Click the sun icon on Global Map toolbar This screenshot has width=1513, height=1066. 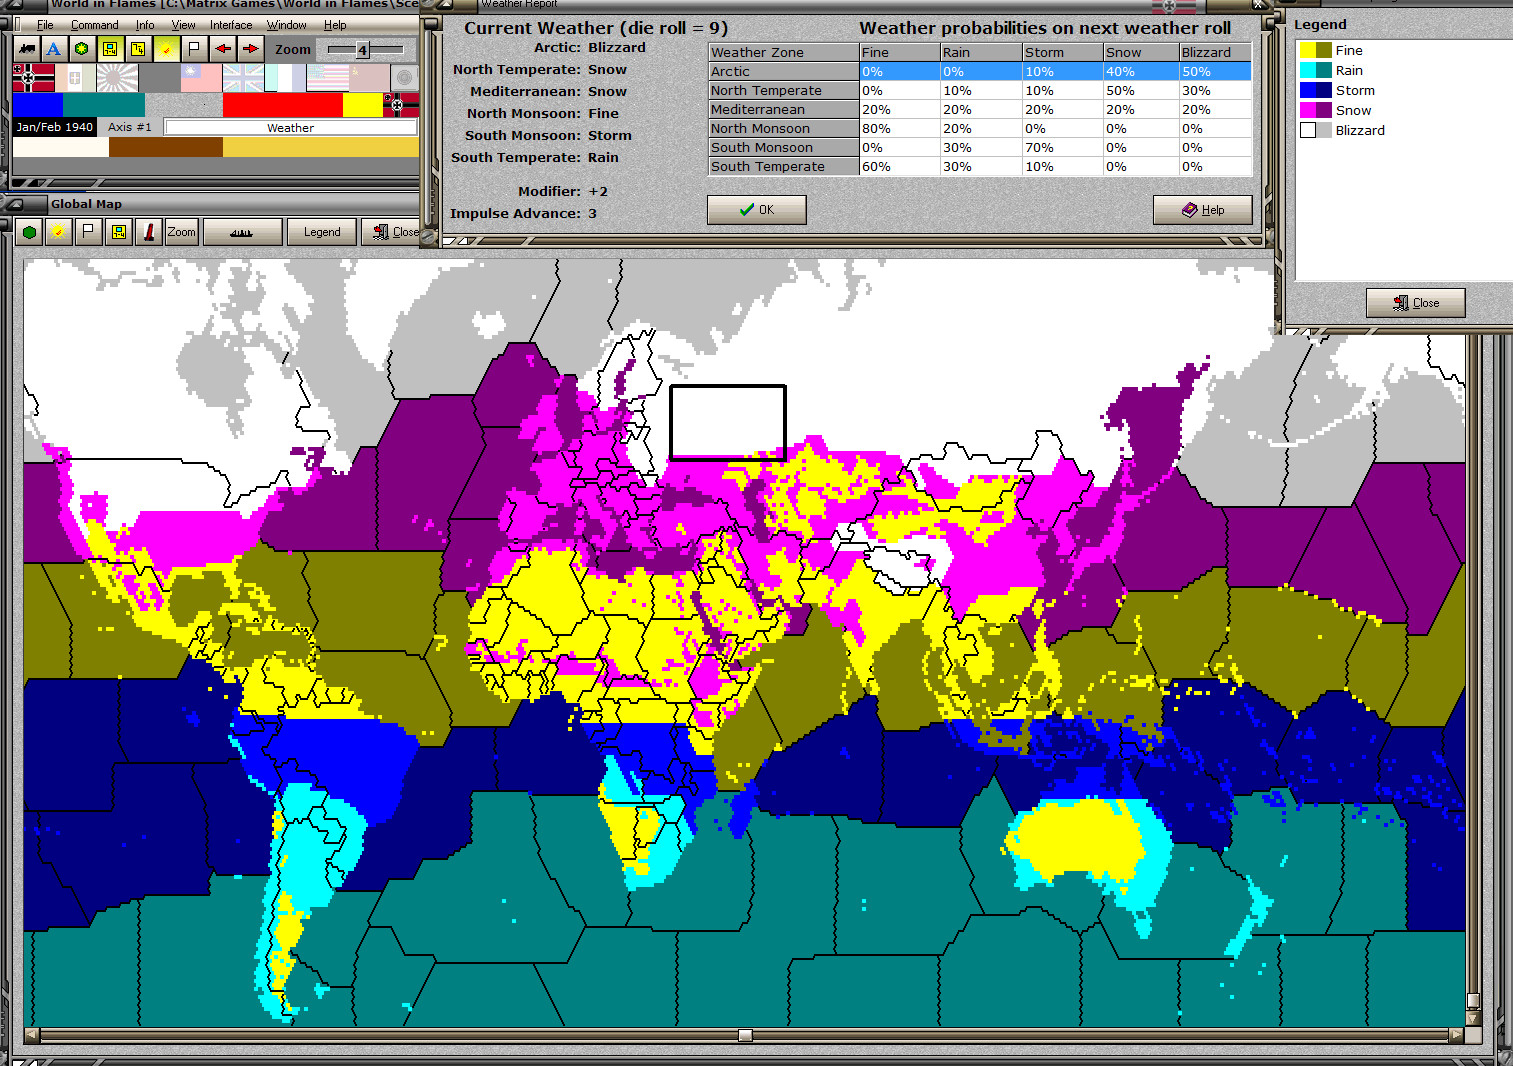[x=59, y=231]
